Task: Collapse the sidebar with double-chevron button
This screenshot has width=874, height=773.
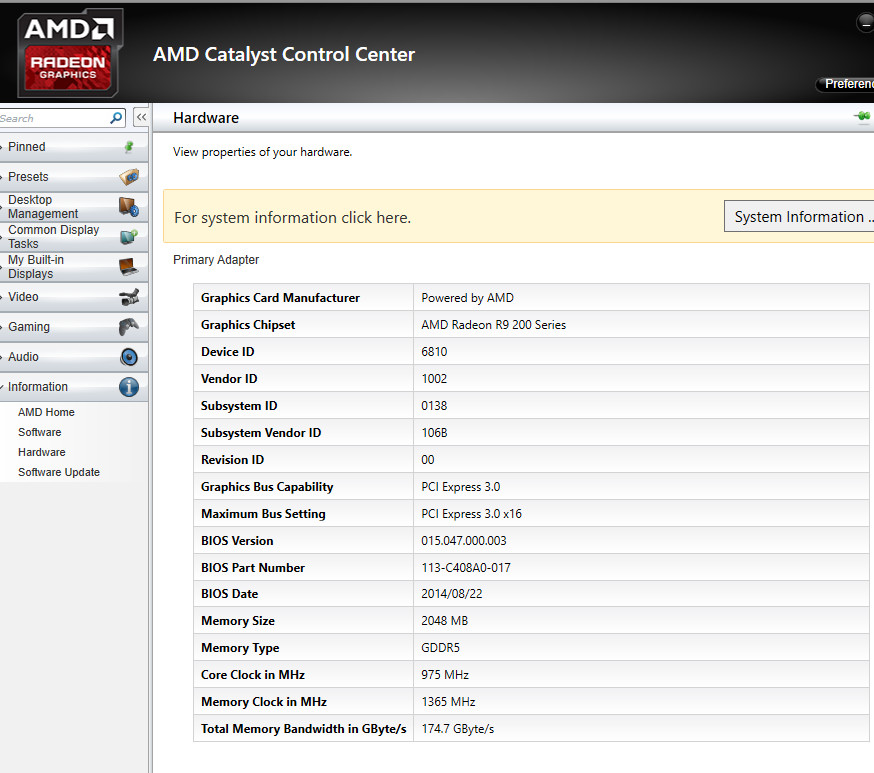Action: point(142,117)
